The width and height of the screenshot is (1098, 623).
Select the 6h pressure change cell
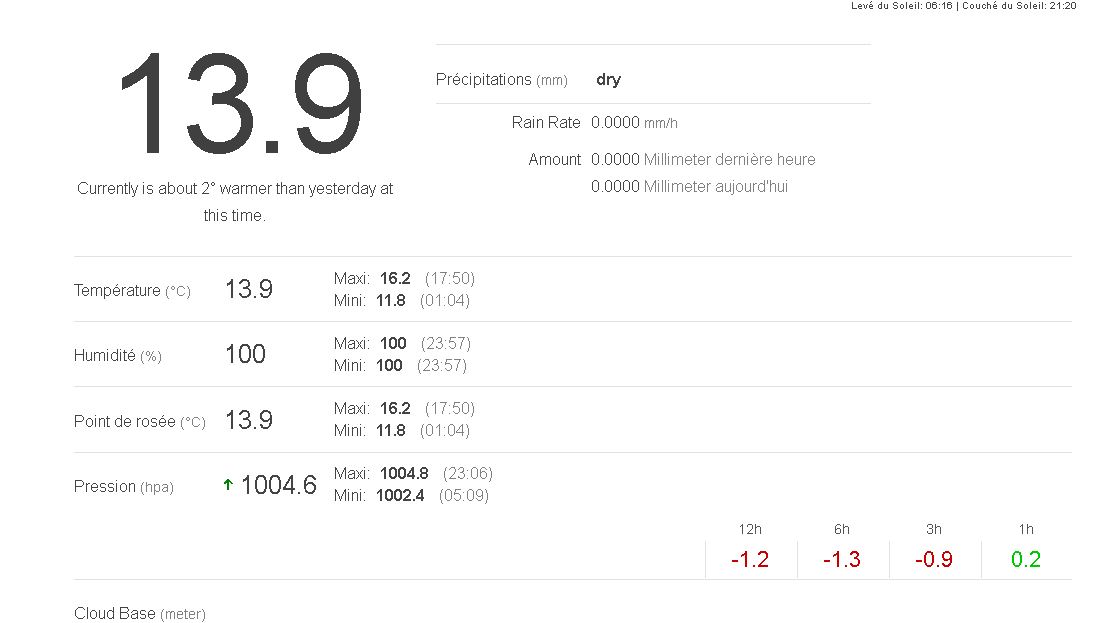point(842,559)
